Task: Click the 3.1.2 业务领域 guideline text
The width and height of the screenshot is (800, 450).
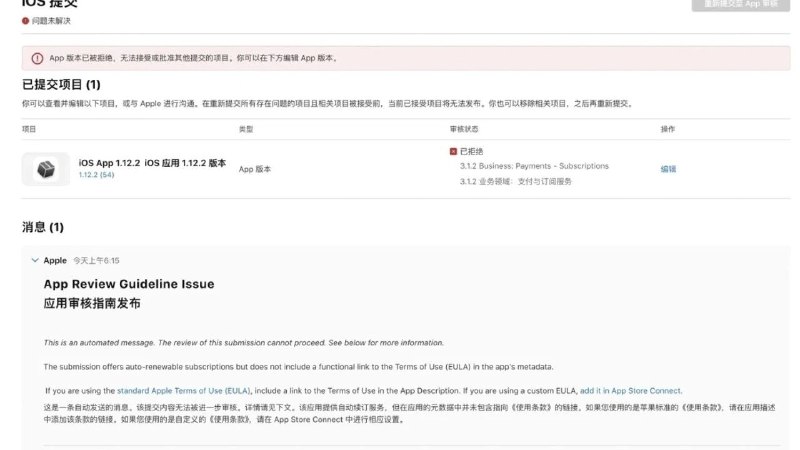Action: (x=516, y=182)
